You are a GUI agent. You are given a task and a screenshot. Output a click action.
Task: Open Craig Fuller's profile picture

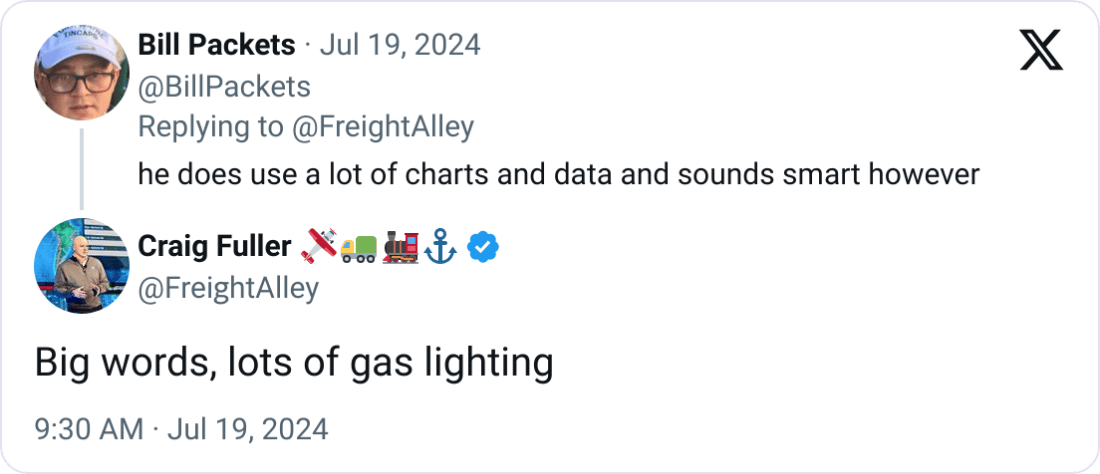82,266
